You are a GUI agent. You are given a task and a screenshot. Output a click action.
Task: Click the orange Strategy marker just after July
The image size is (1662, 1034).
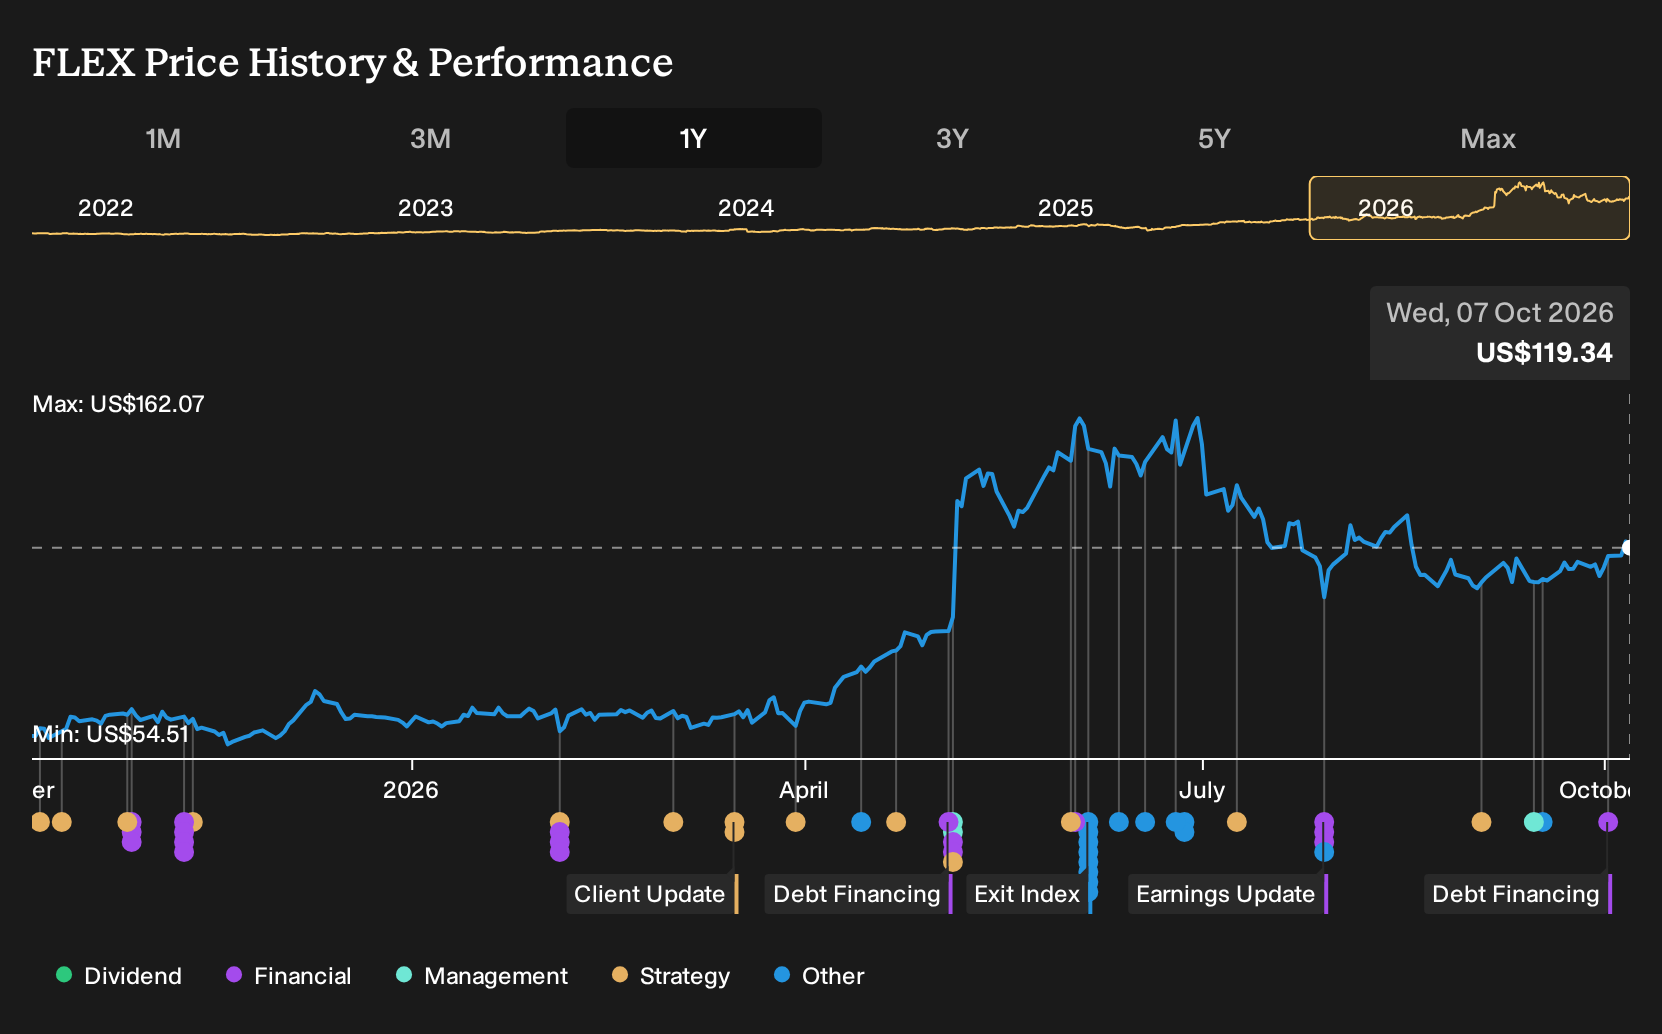[x=1237, y=822]
